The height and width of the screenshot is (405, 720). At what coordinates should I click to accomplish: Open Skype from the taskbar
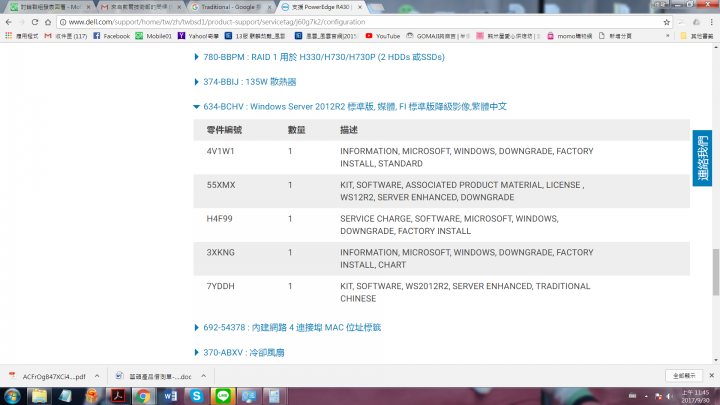coord(197,396)
